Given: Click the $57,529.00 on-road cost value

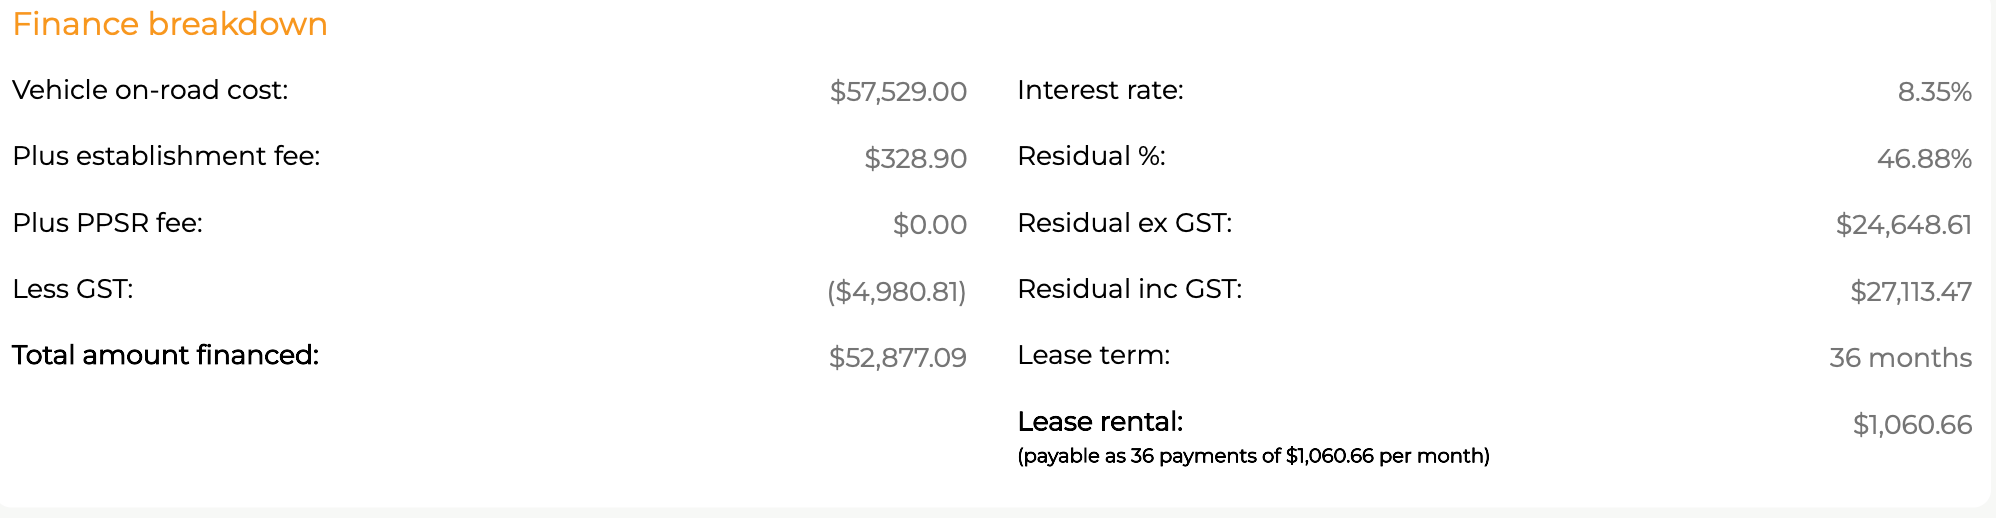Looking at the screenshot, I should pyautogui.click(x=898, y=92).
